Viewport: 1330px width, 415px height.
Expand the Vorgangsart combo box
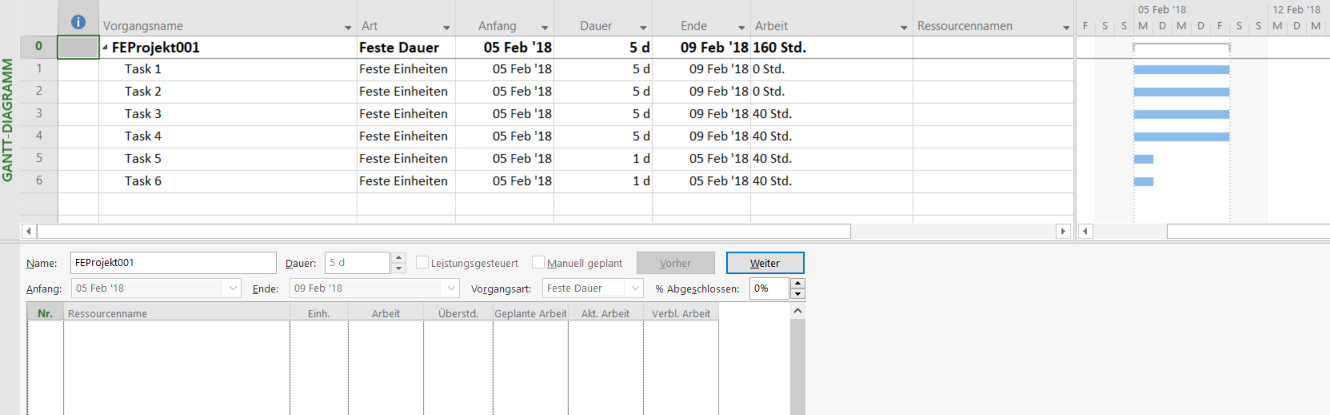click(634, 288)
